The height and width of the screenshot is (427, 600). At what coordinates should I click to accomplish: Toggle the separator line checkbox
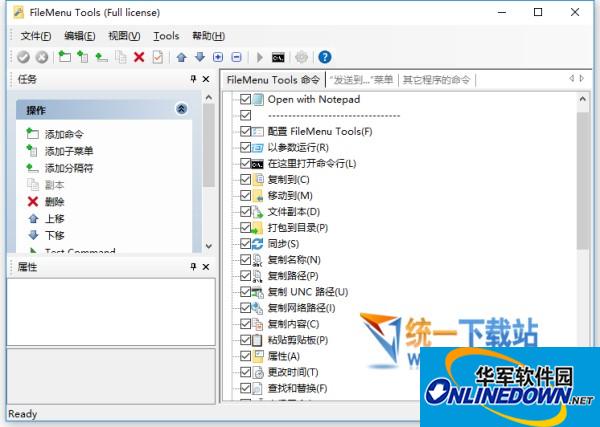(x=245, y=115)
